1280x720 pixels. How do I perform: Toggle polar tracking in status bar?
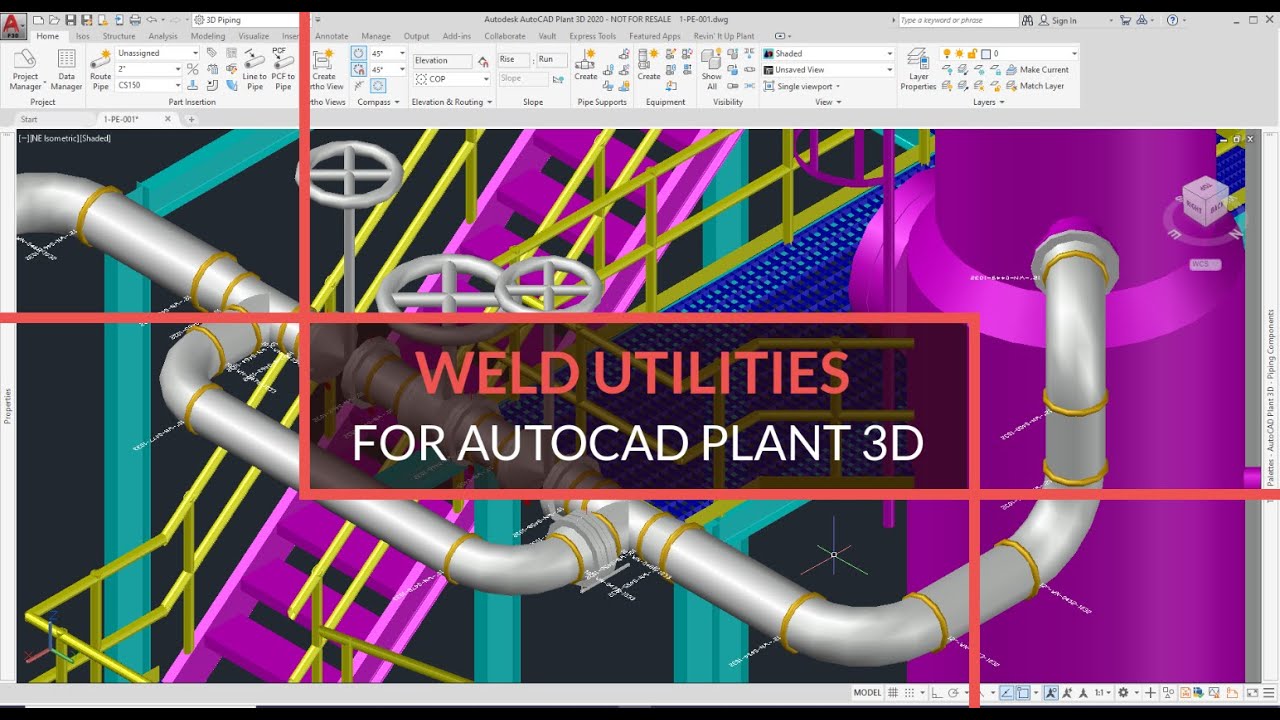pos(955,692)
